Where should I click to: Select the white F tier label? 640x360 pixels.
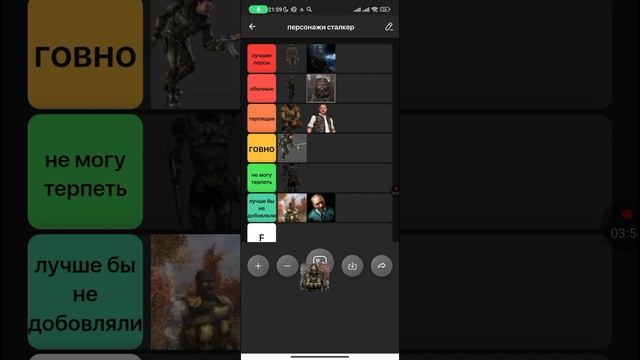pyautogui.click(x=262, y=233)
